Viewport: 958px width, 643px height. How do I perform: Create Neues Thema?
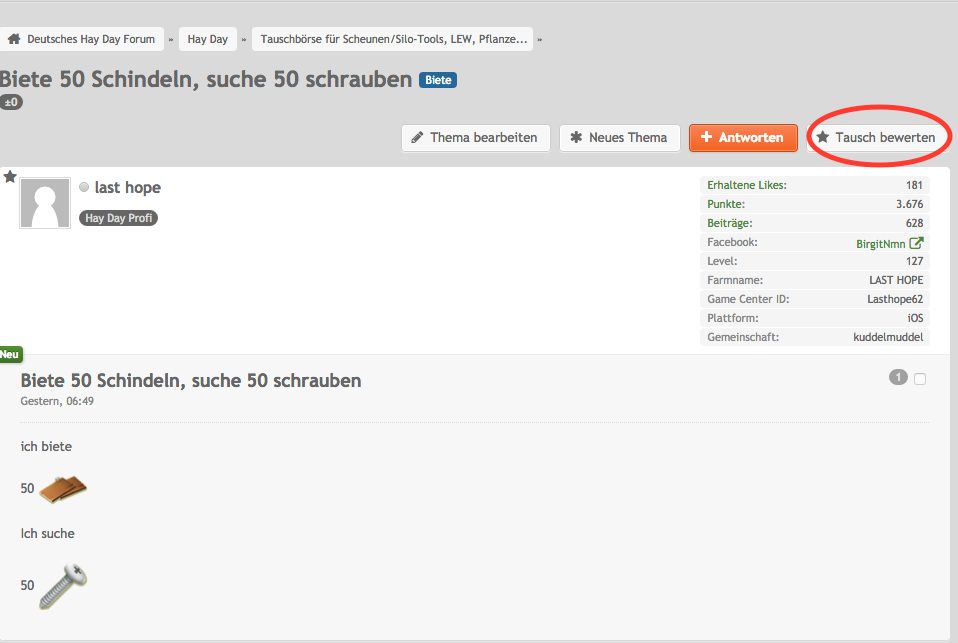(x=620, y=138)
